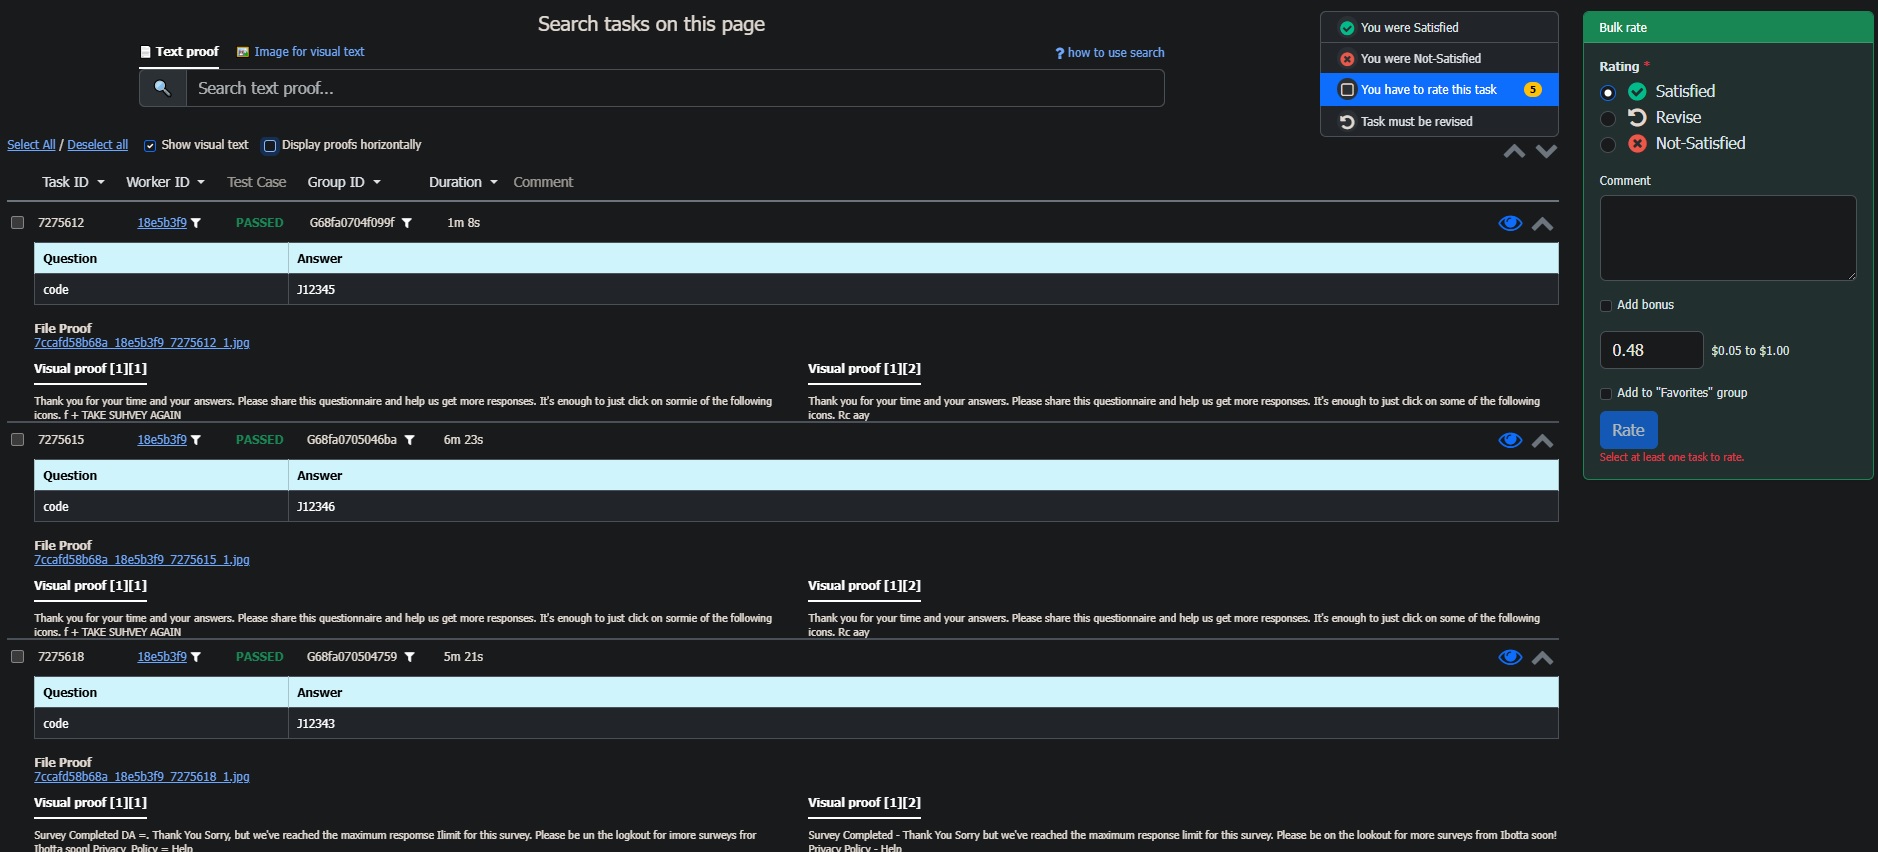Click the scroll-down arrow above the task list
1878x852 pixels.
[1546, 151]
